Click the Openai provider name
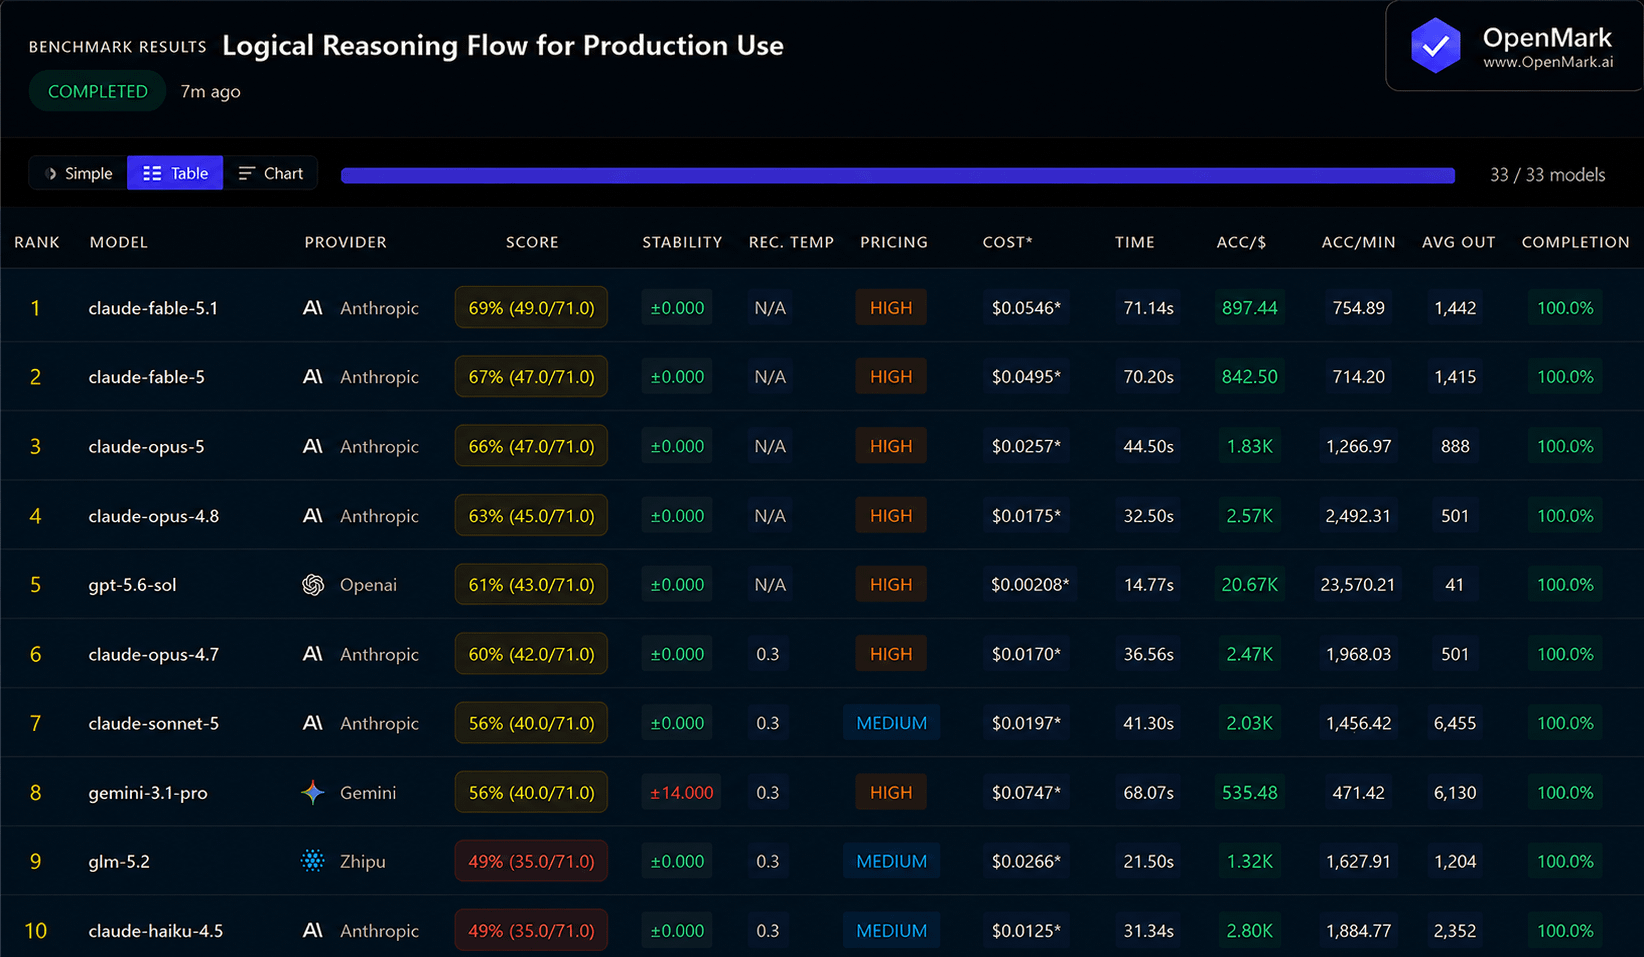 [x=368, y=585]
